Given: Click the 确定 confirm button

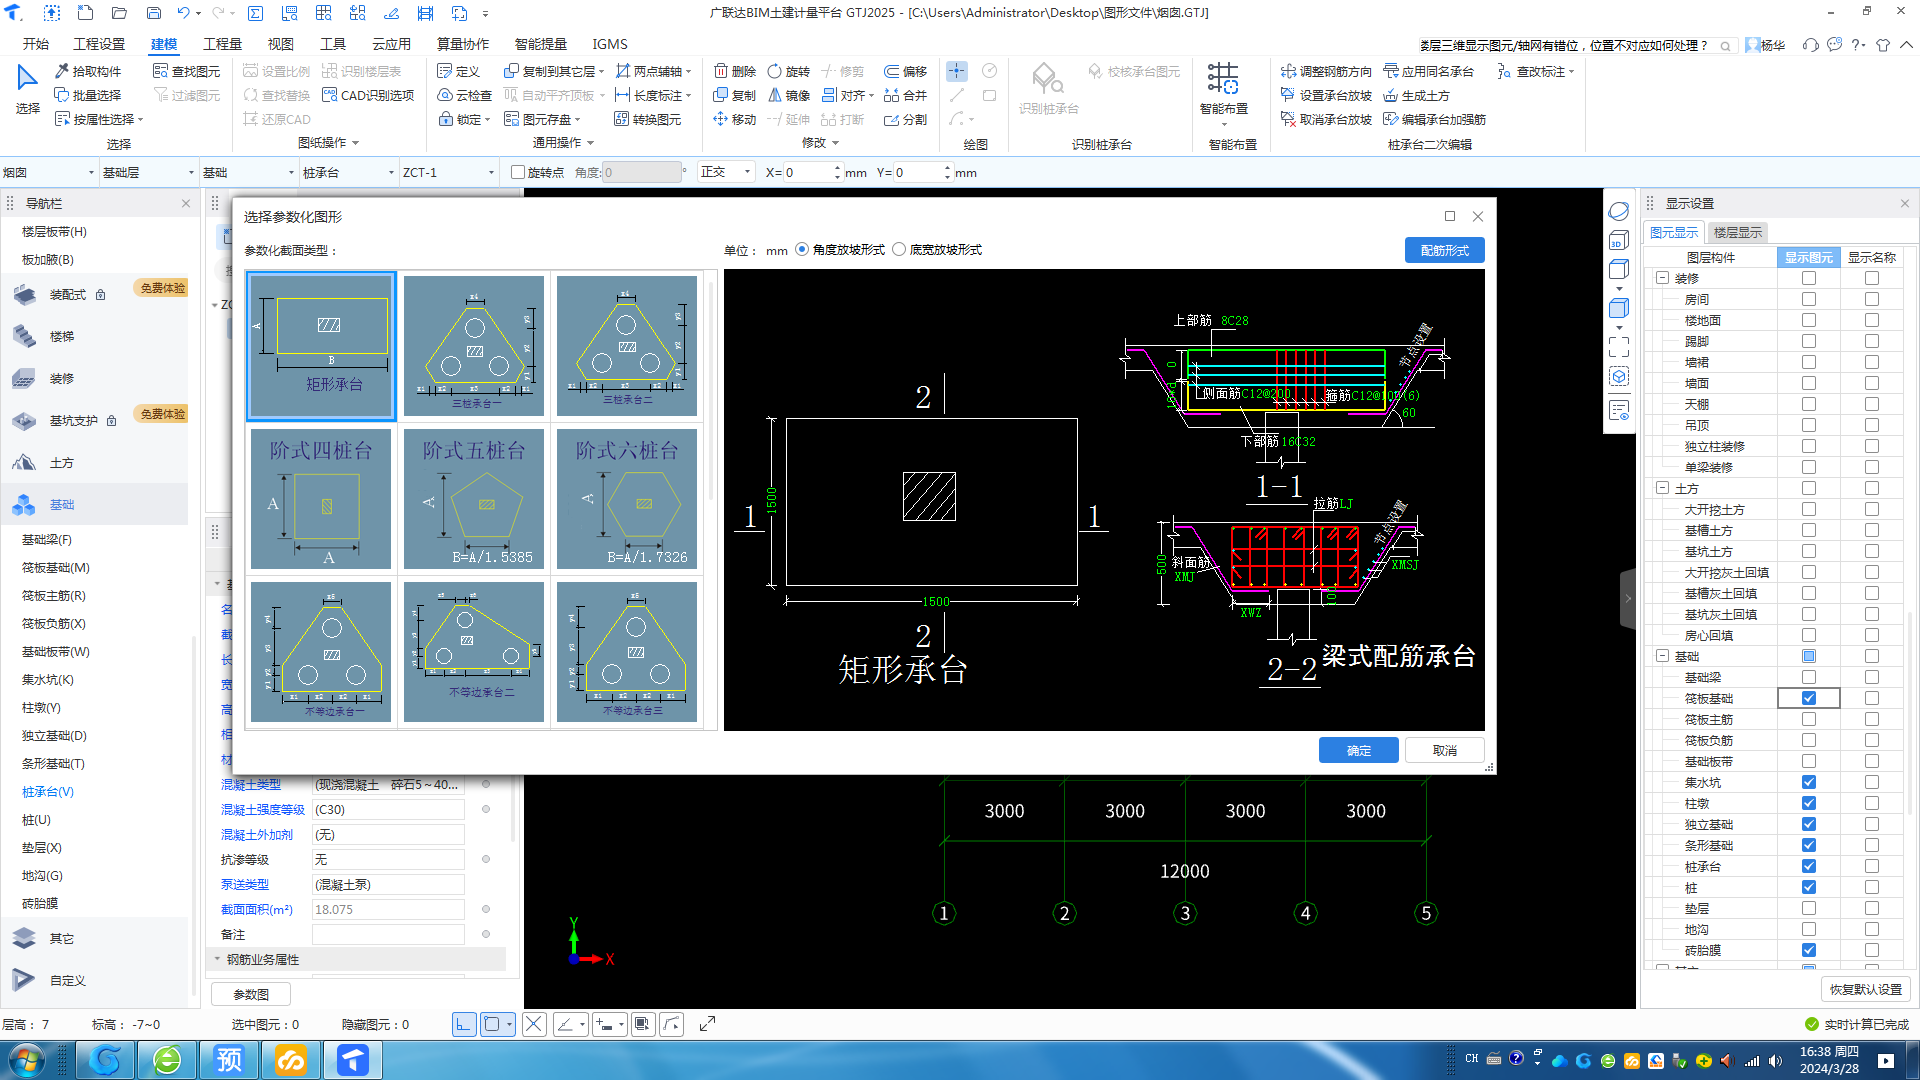Looking at the screenshot, I should (x=1358, y=751).
